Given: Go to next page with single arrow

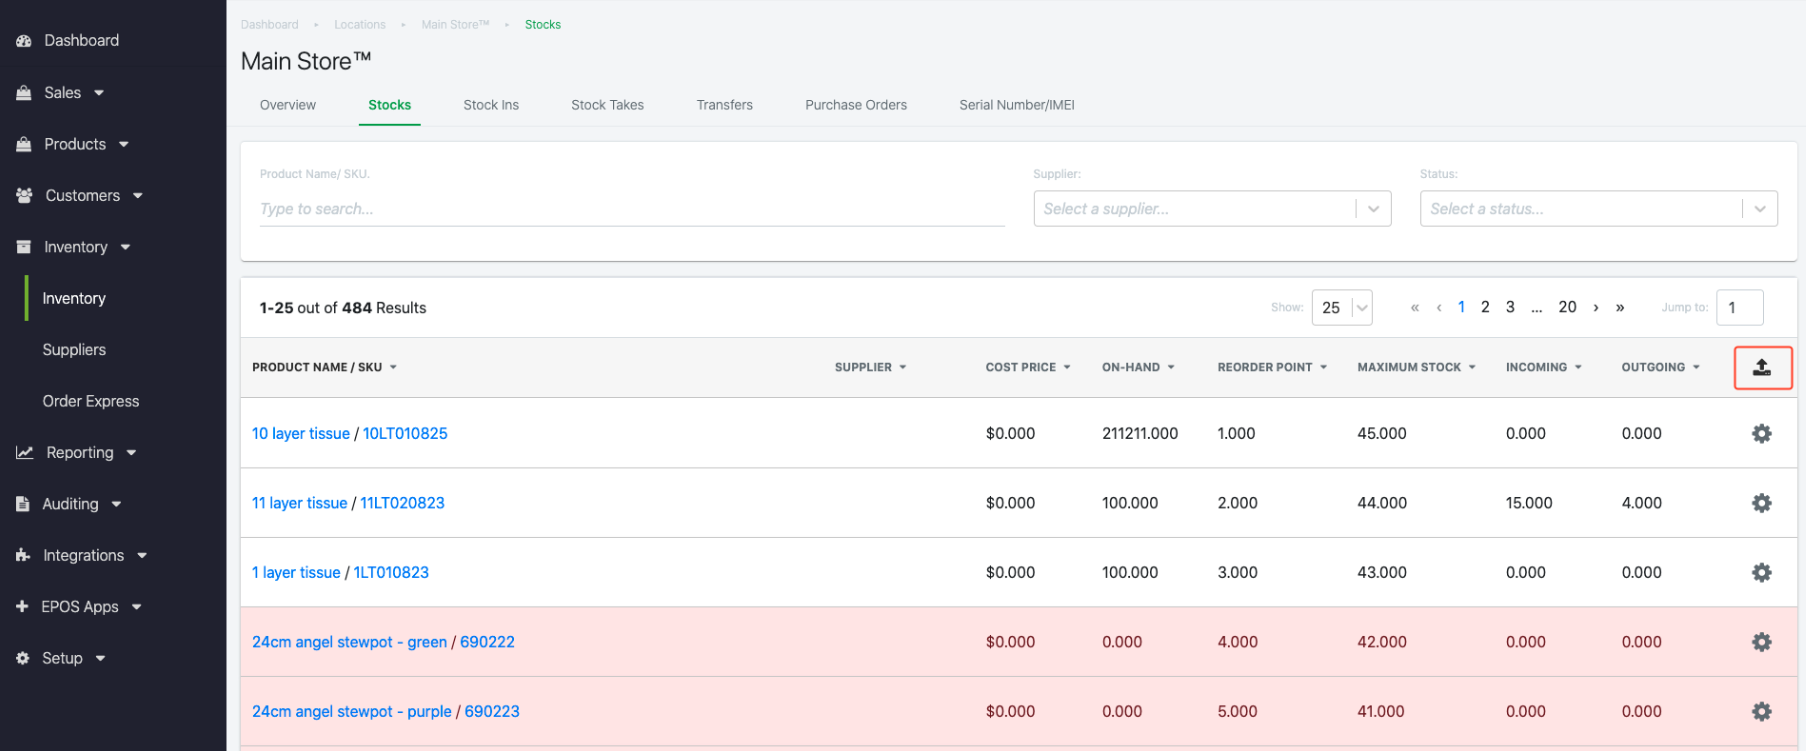Looking at the screenshot, I should (x=1595, y=308).
